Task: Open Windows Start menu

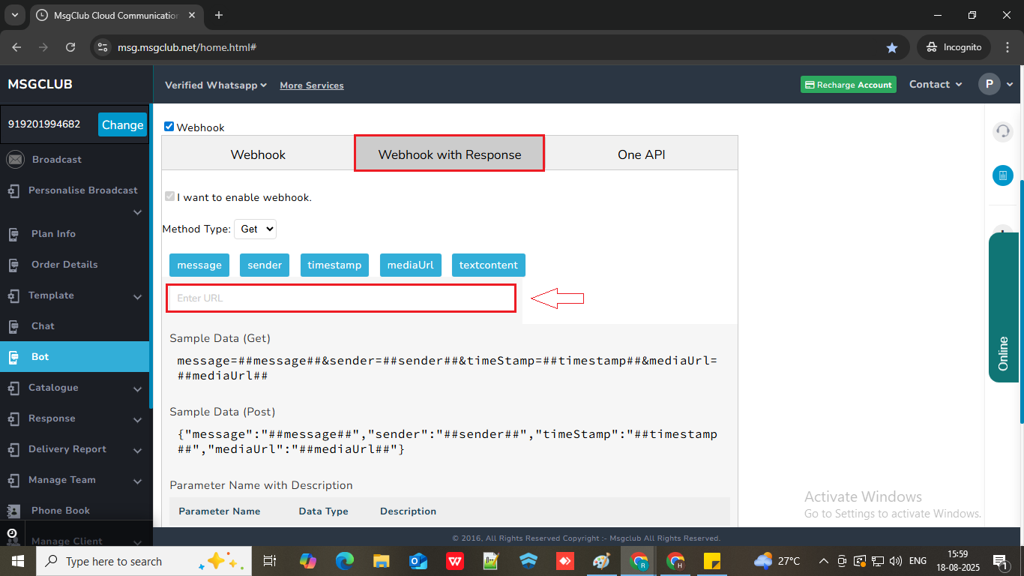Action: click(18, 561)
